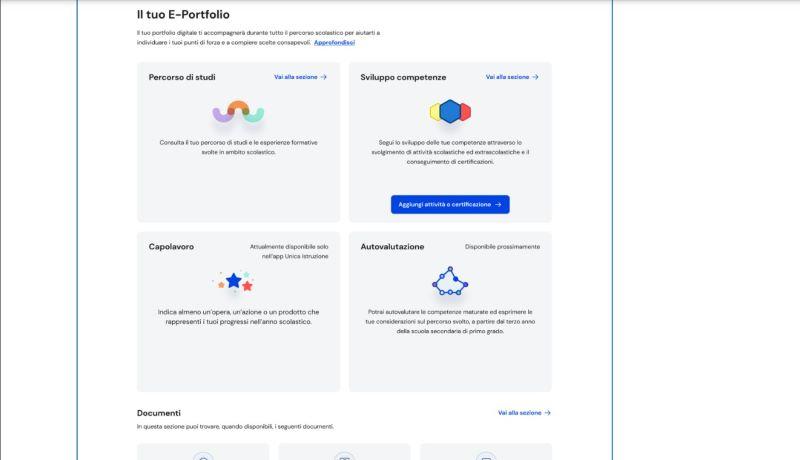This screenshot has width=800, height=460.
Task: Go to the Percorso di studi section link
Action: click(x=300, y=77)
